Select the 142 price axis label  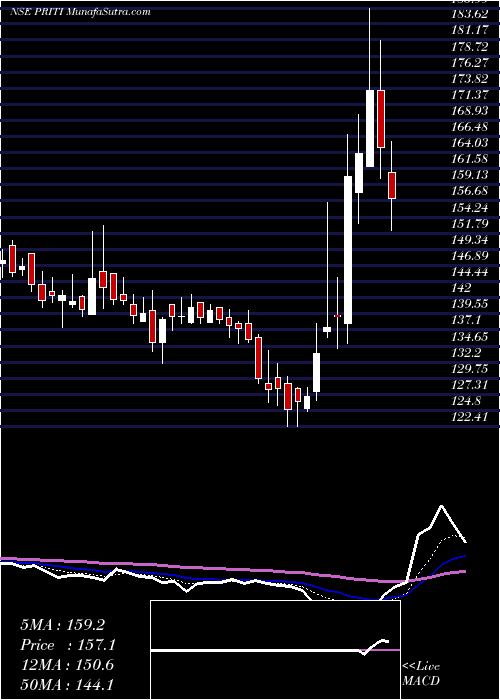(462, 288)
